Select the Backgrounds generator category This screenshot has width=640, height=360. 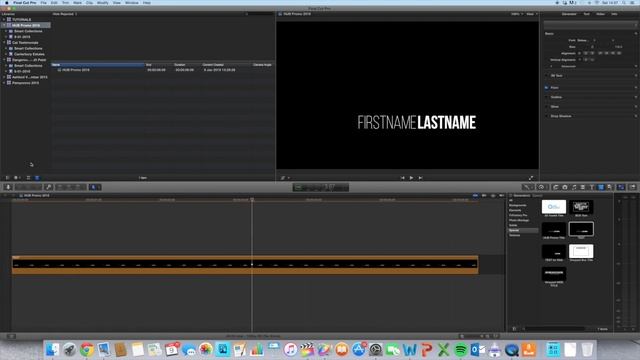click(518, 205)
